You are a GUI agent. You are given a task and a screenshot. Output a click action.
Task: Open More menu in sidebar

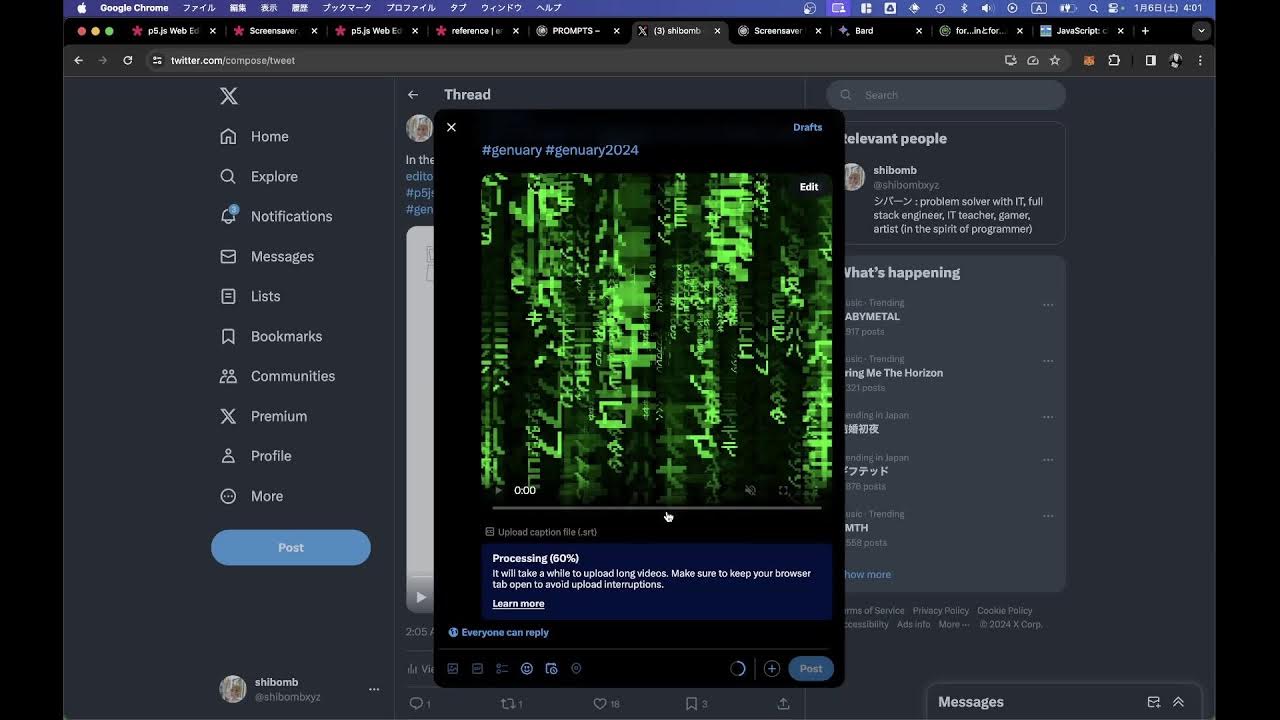coord(252,496)
